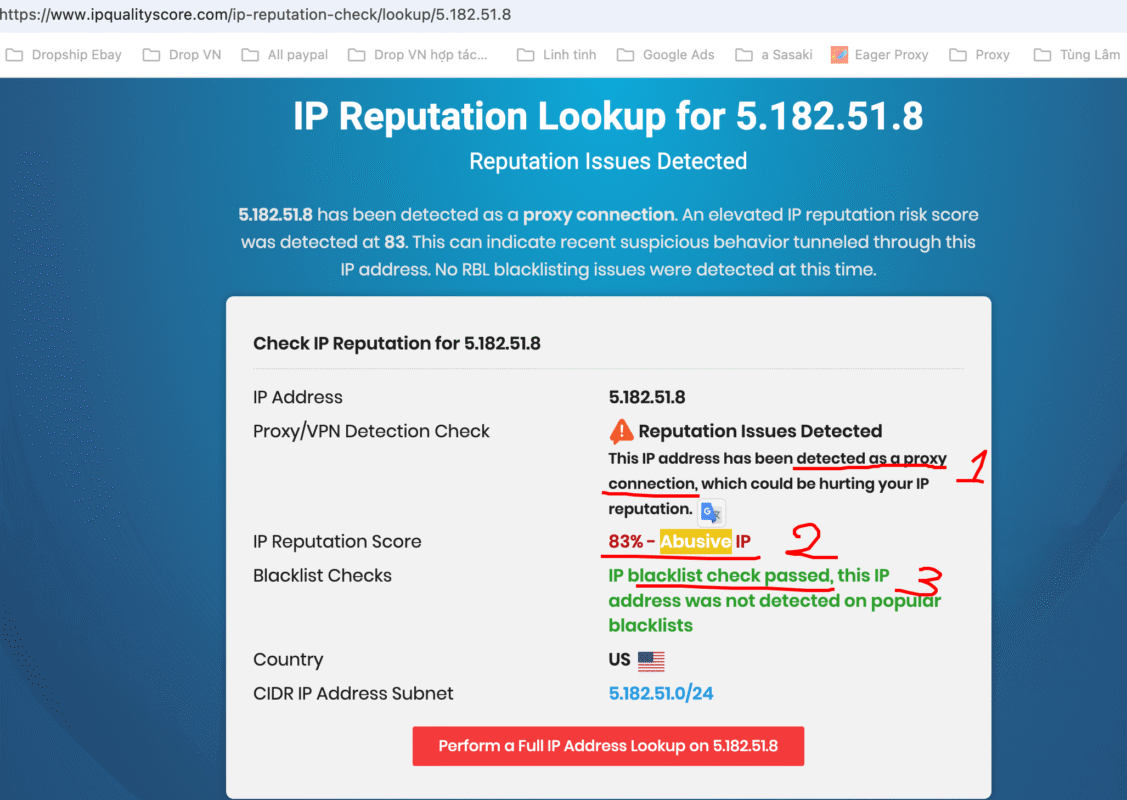Click the browser URL address bar
The height and width of the screenshot is (800, 1127).
coord(564,14)
